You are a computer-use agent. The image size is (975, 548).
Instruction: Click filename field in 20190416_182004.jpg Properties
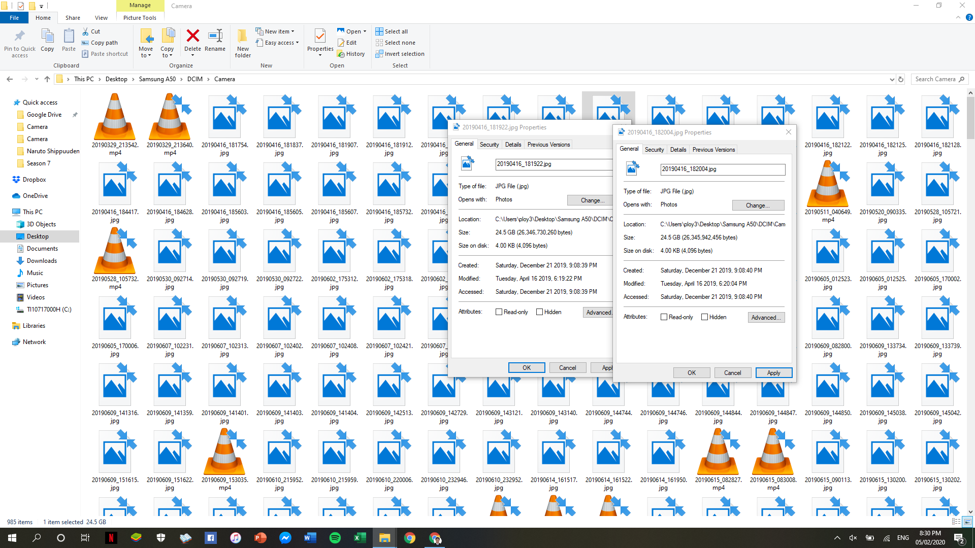723,169
